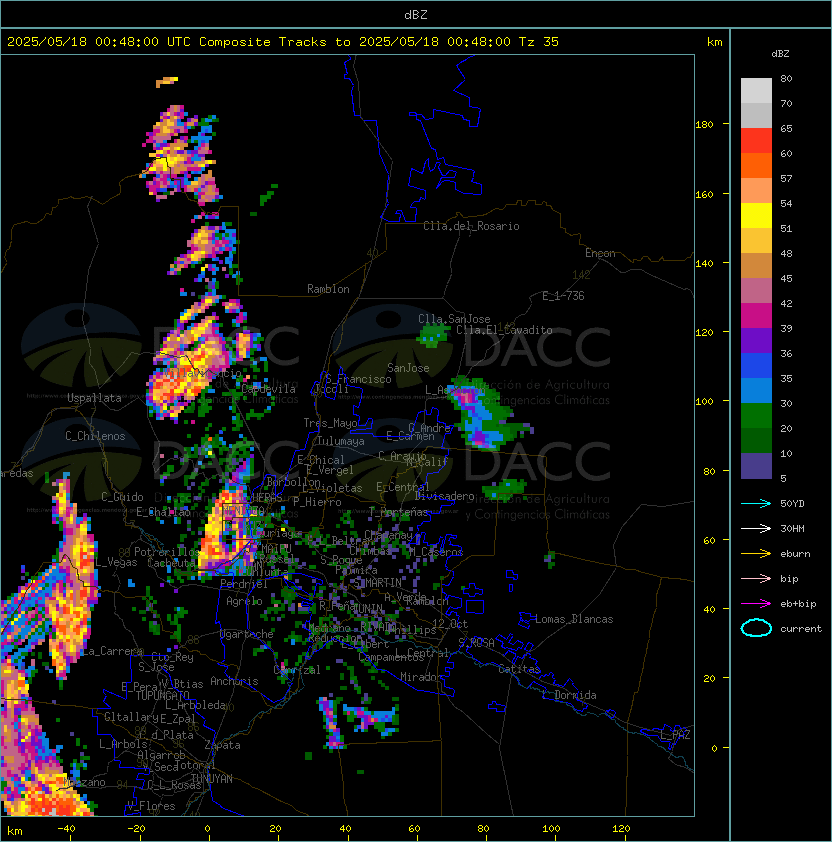The width and height of the screenshot is (832, 842).
Task: Click the 'Lomas_Blancas' map label
Action: coord(574,619)
